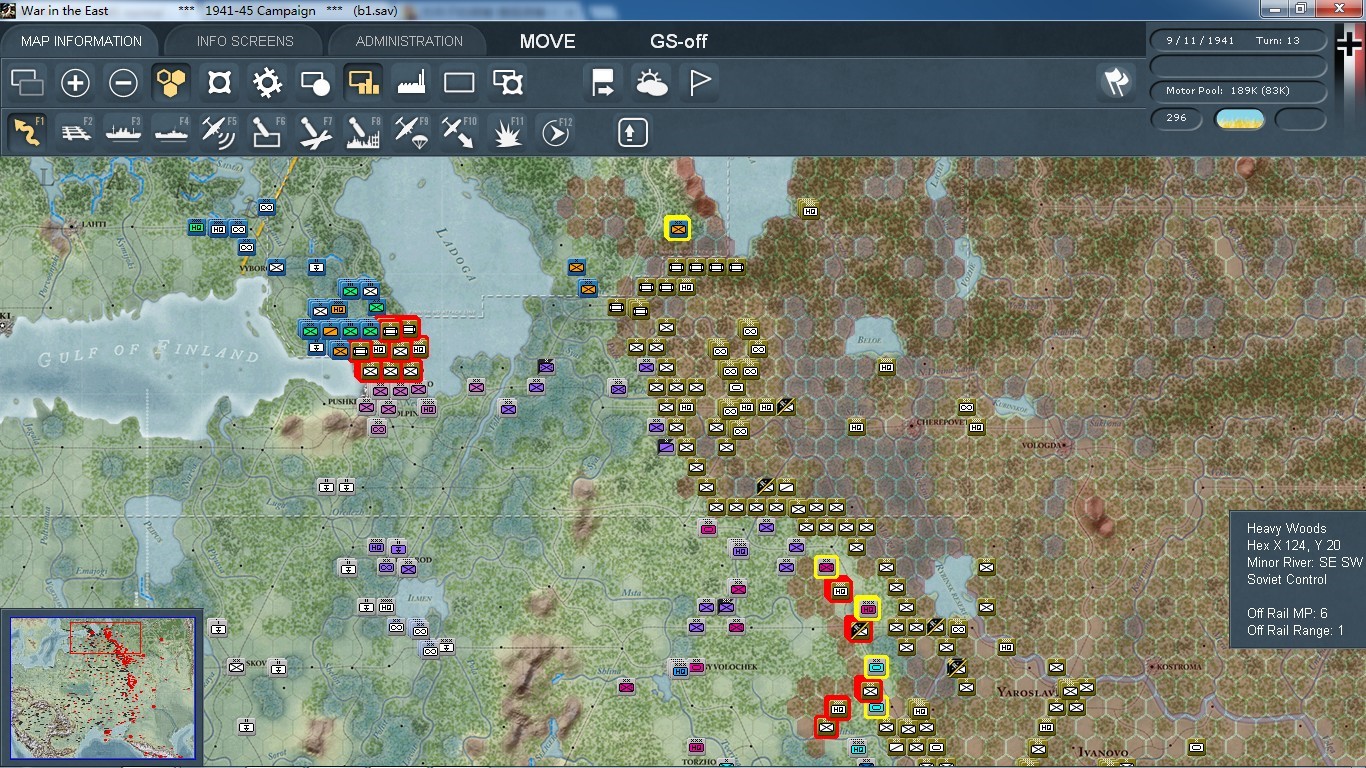
Task: Toggle the GS-off ground support label
Action: point(679,41)
